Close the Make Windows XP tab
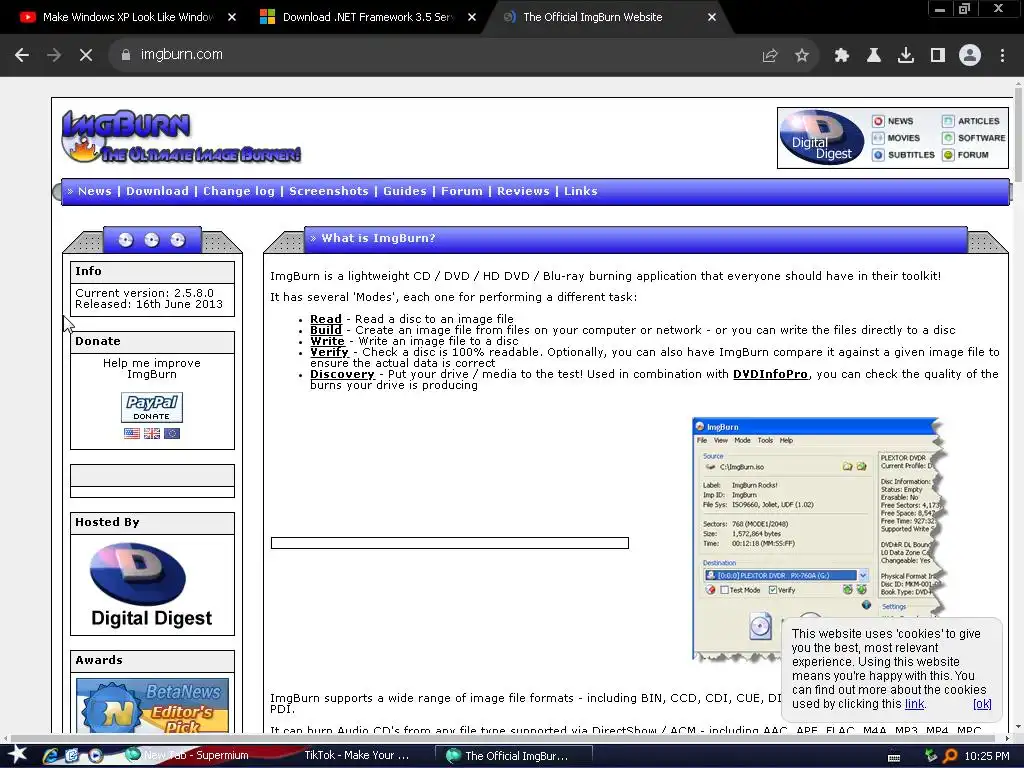This screenshot has width=1024, height=768. pyautogui.click(x=232, y=17)
